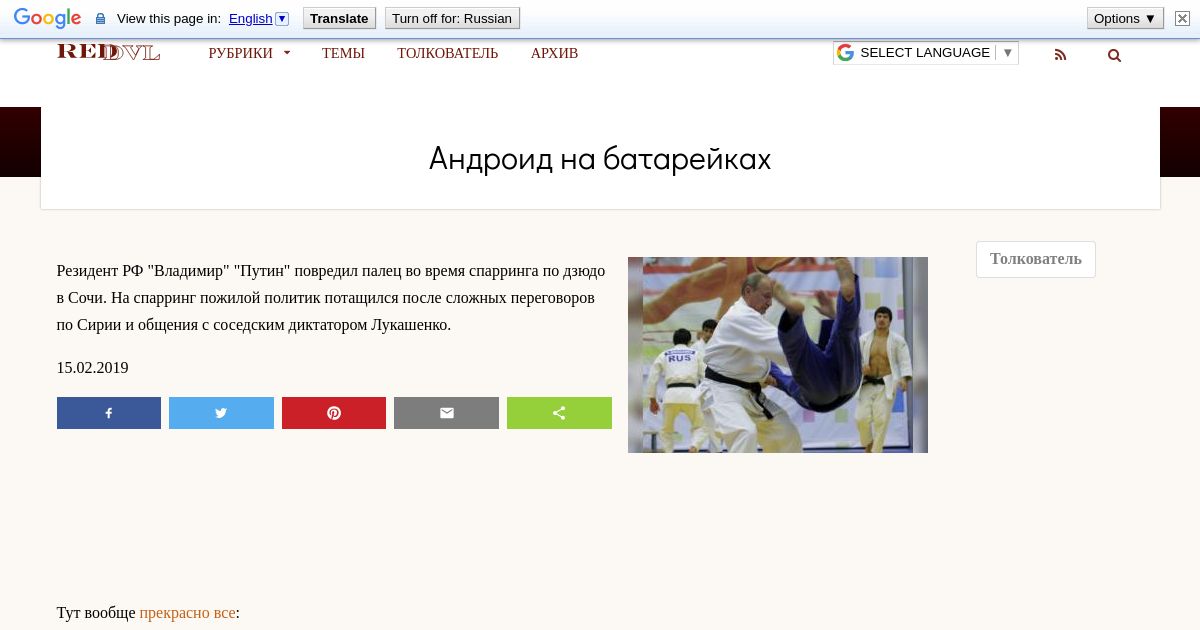The height and width of the screenshot is (630, 1200).
Task: Click the Google logo in translate bar
Action: click(x=47, y=18)
